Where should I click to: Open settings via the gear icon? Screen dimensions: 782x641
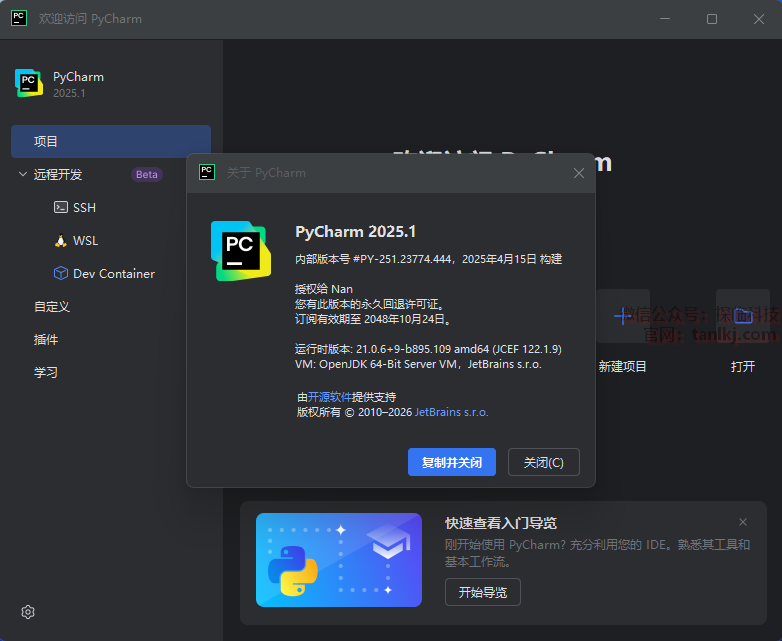click(x=28, y=612)
